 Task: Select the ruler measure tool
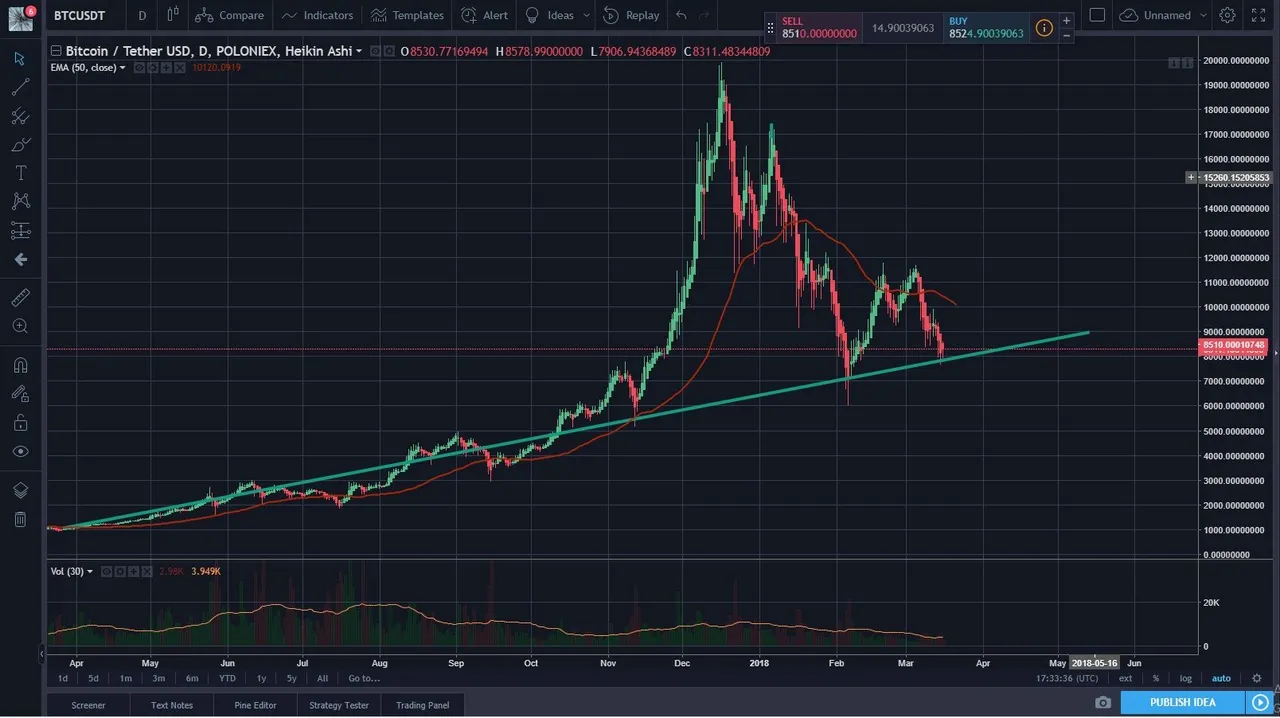(20, 297)
